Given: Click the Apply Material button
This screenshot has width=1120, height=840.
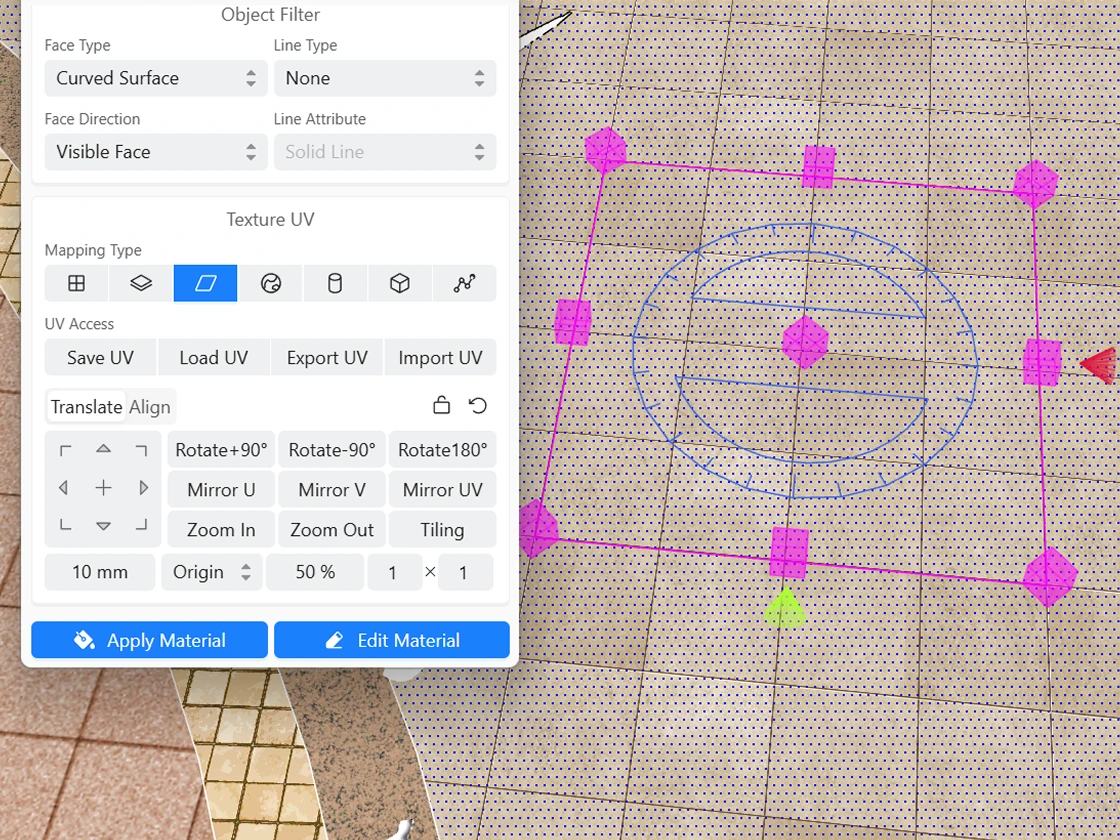Looking at the screenshot, I should click(149, 640).
